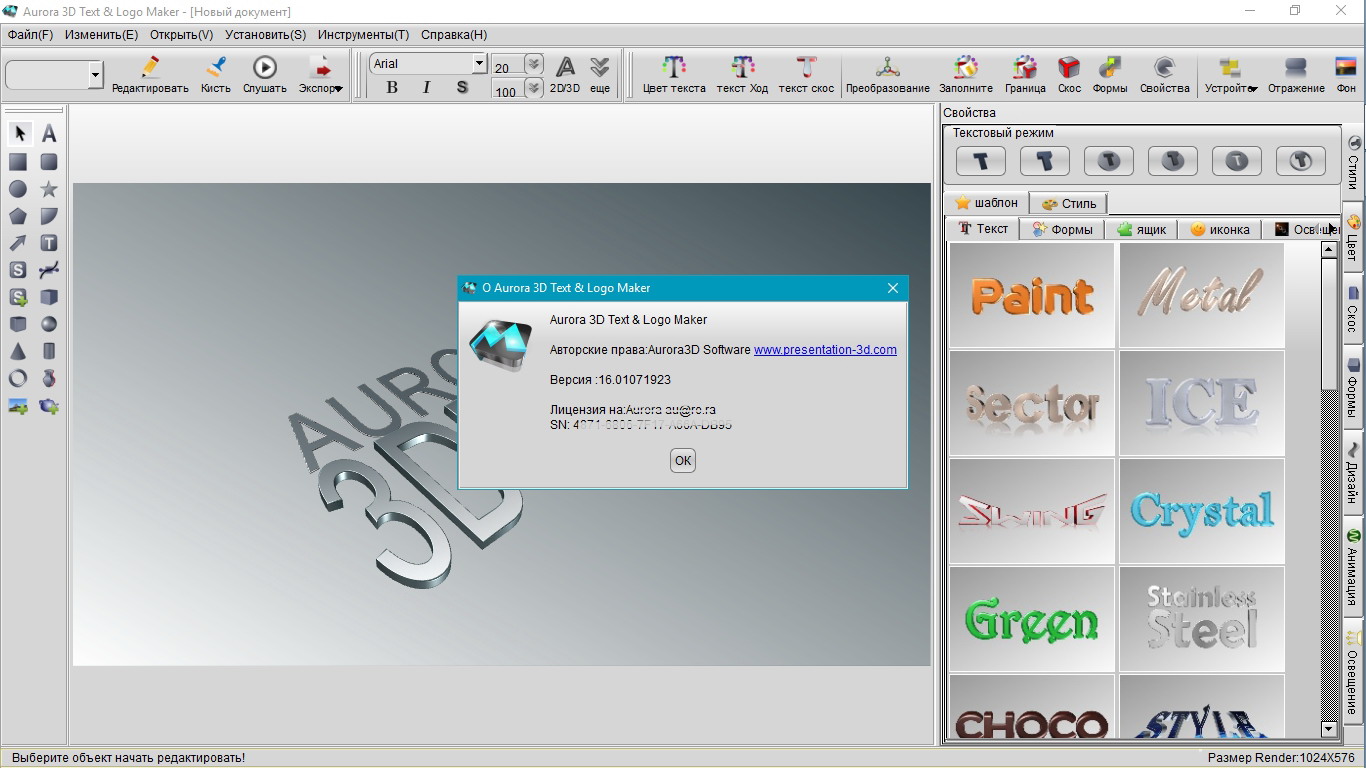This screenshot has height=768, width=1366.
Task: Toggle 2D/3D text mode
Action: coord(565,75)
